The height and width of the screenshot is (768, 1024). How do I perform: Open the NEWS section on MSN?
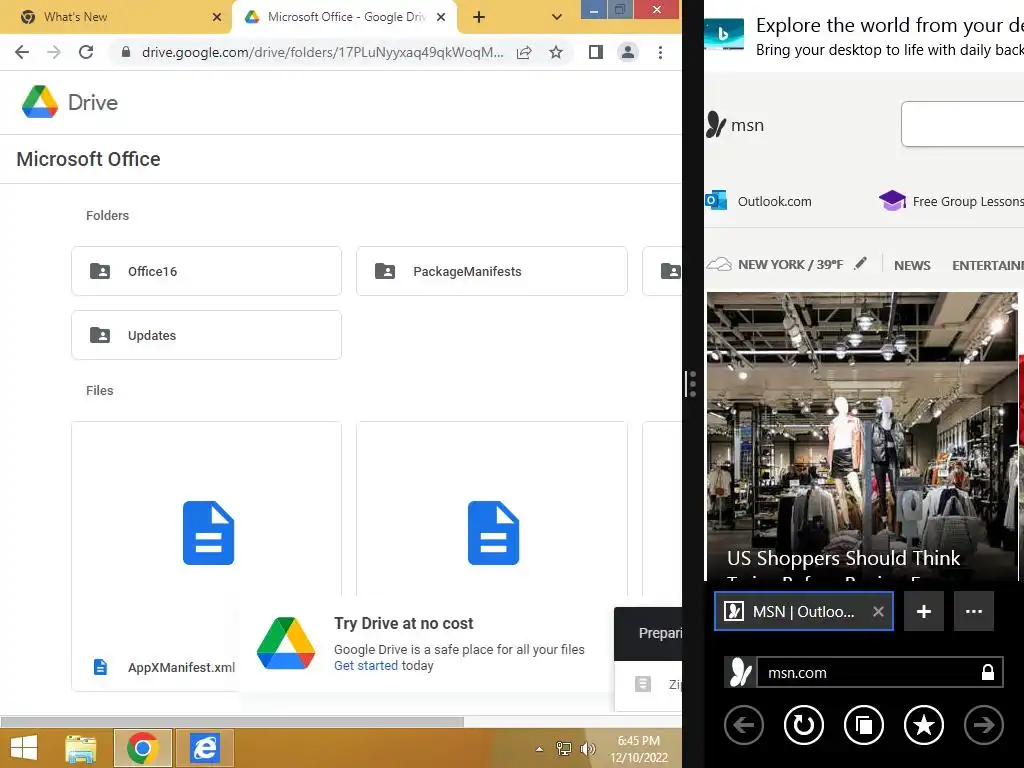tap(912, 265)
